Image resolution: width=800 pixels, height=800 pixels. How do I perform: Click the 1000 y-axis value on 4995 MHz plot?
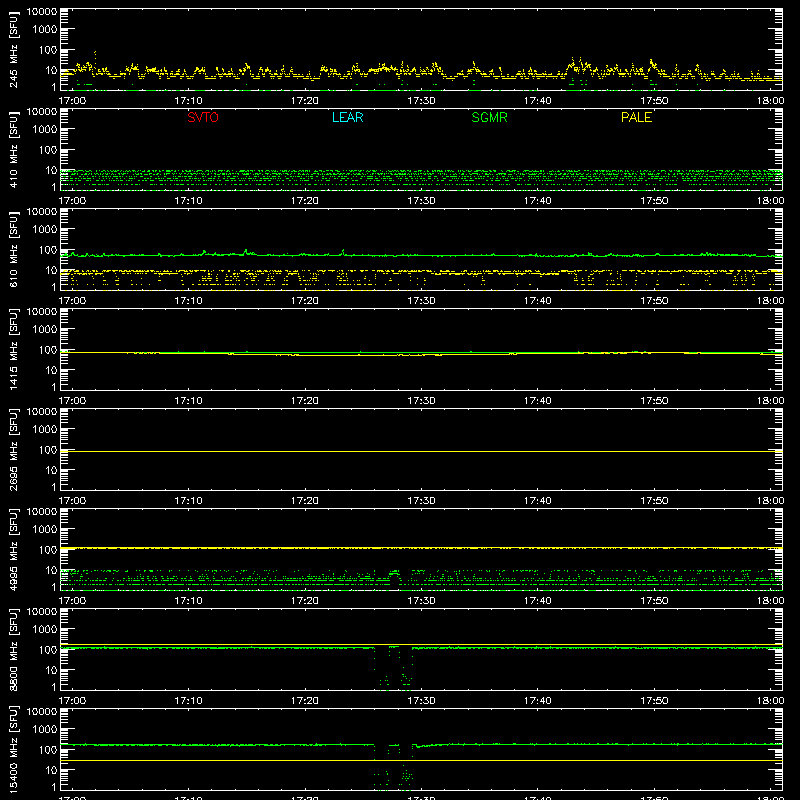(45, 530)
